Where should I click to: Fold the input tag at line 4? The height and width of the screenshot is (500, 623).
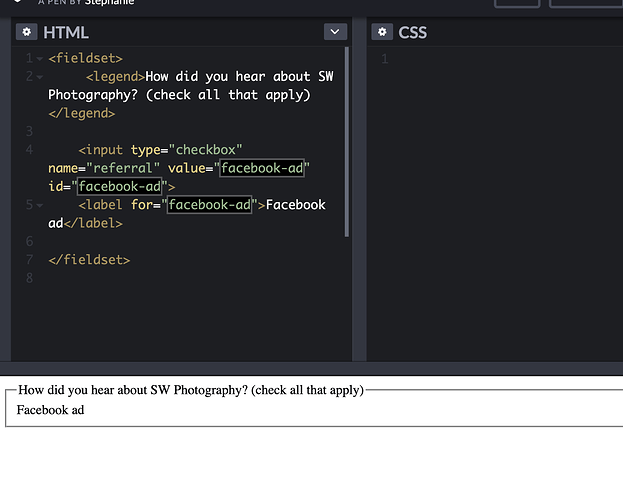pos(39,150)
